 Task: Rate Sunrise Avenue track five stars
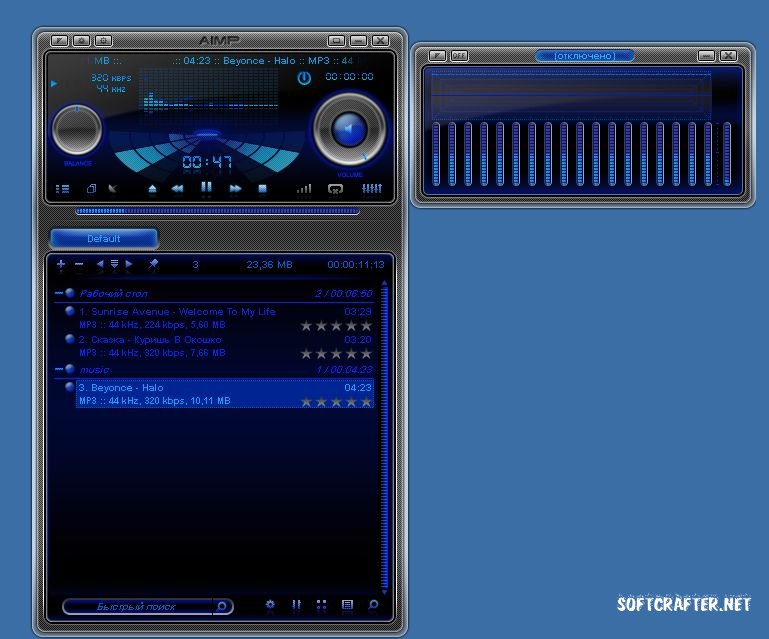(366, 326)
